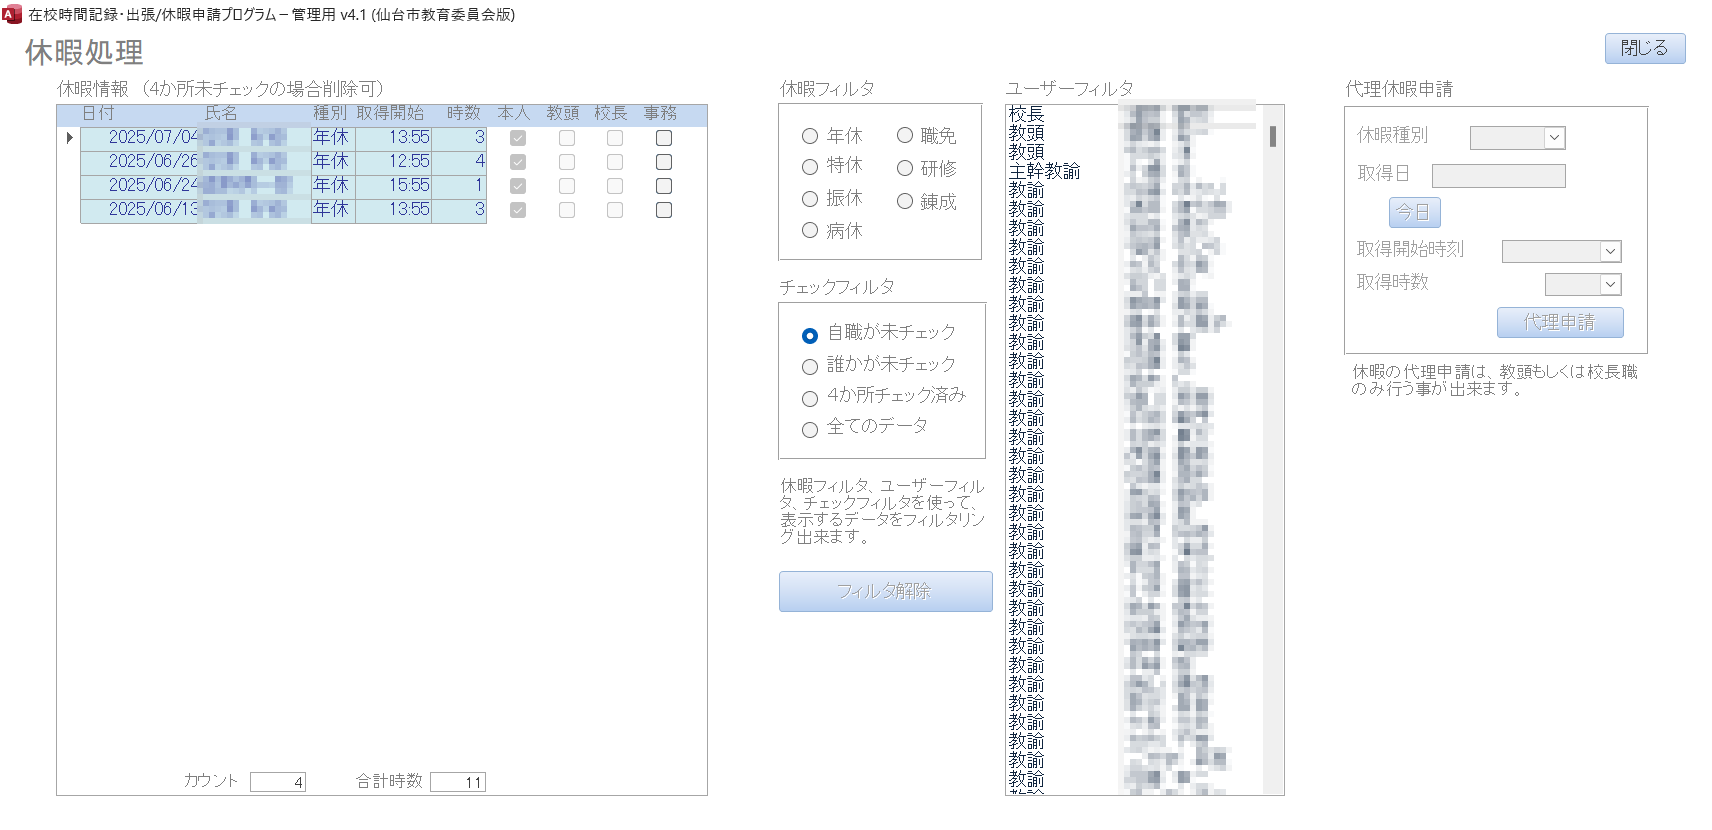Select the 4か所チェック済み filter option

click(x=810, y=399)
